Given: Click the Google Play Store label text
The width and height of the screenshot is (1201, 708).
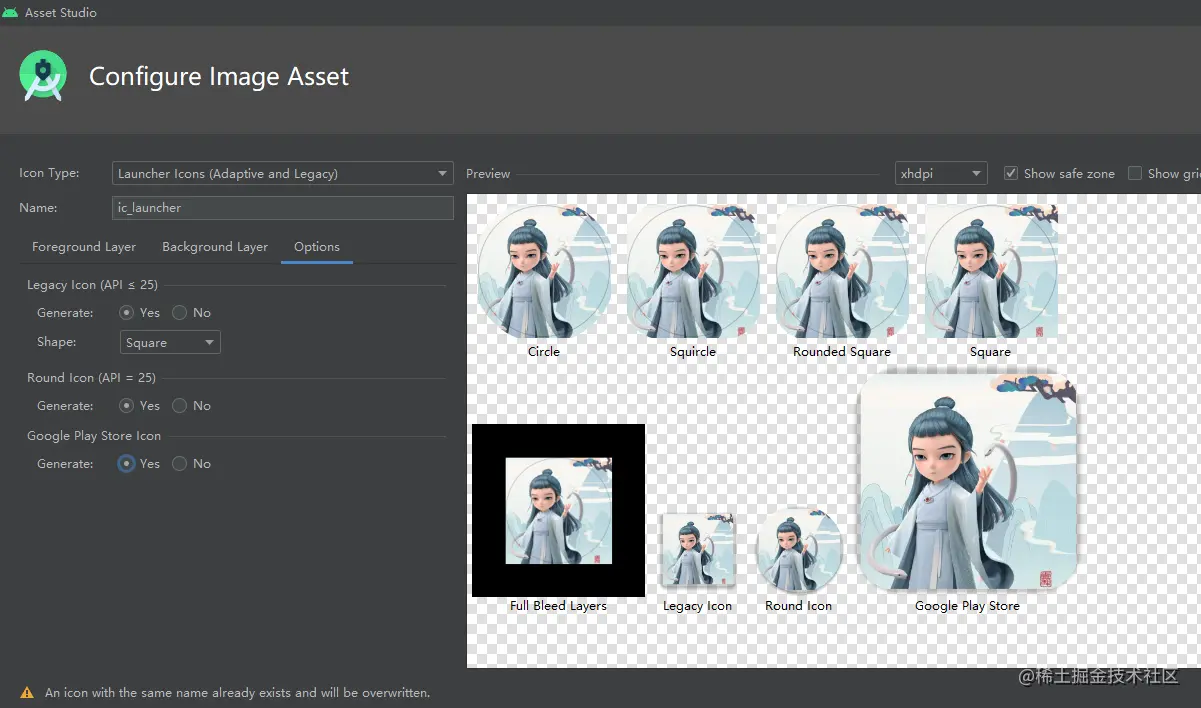Looking at the screenshot, I should [967, 606].
